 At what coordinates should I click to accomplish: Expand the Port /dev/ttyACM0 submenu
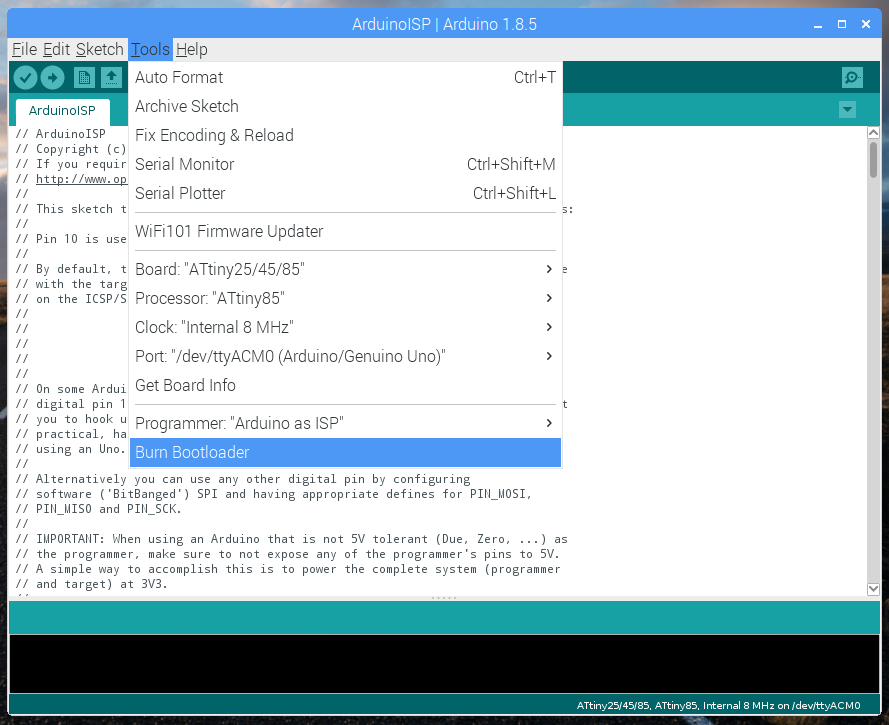345,356
